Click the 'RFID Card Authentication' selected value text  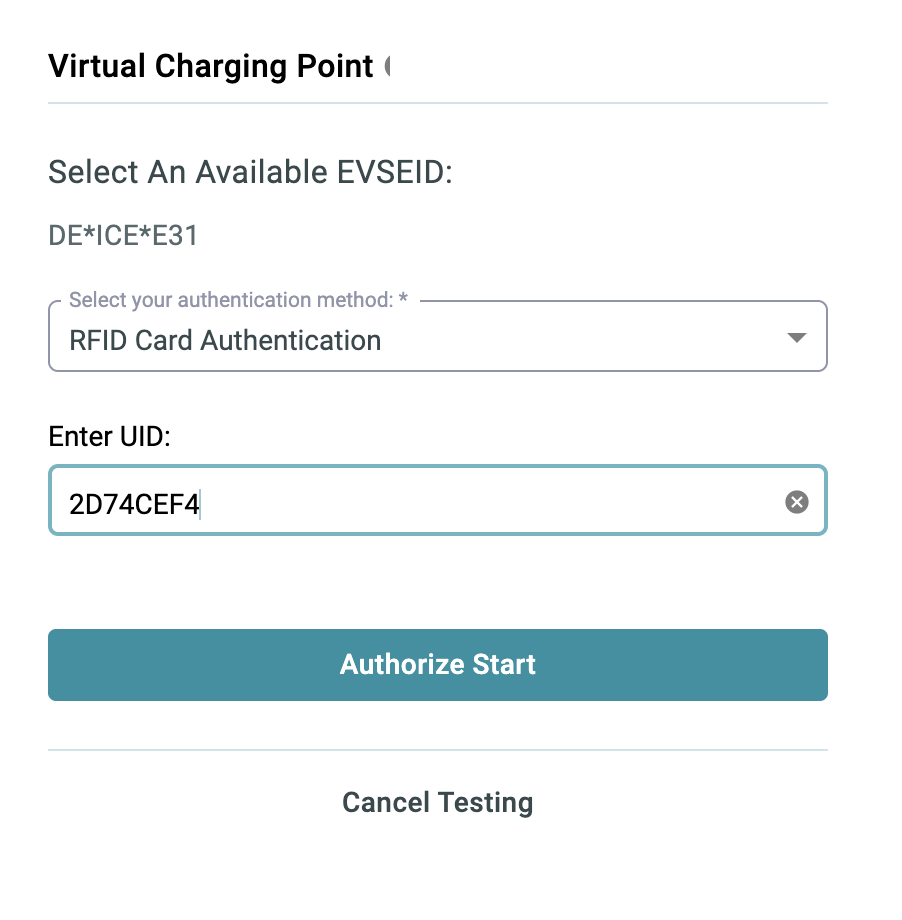click(x=225, y=340)
